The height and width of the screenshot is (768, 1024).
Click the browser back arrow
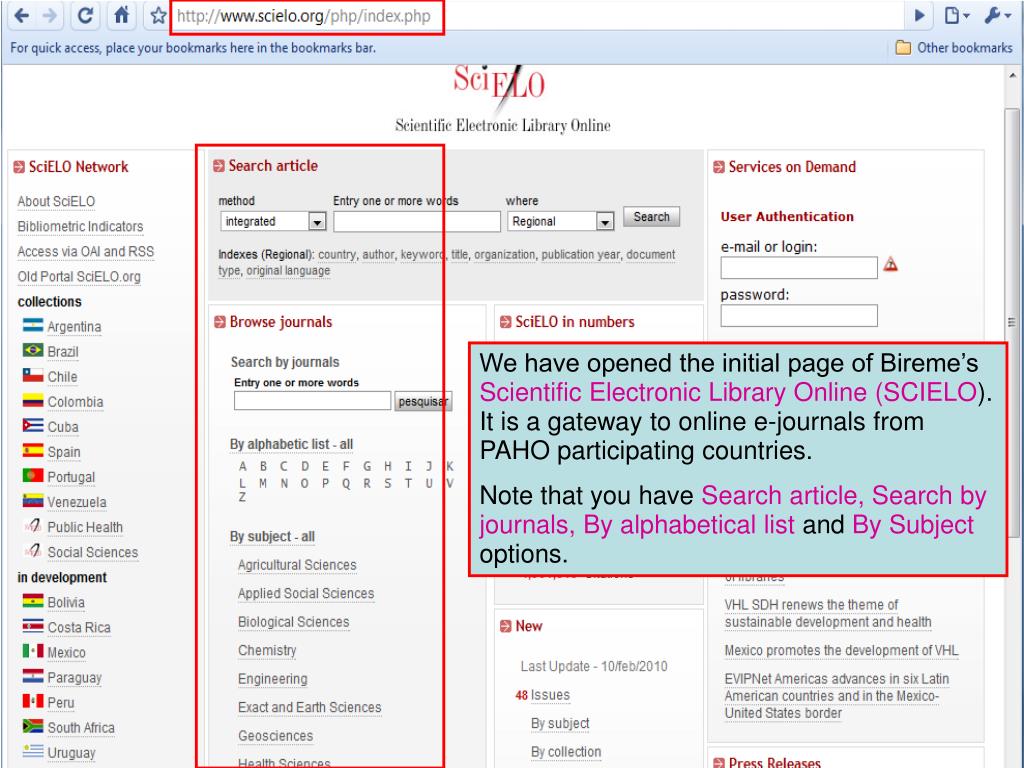click(x=21, y=16)
